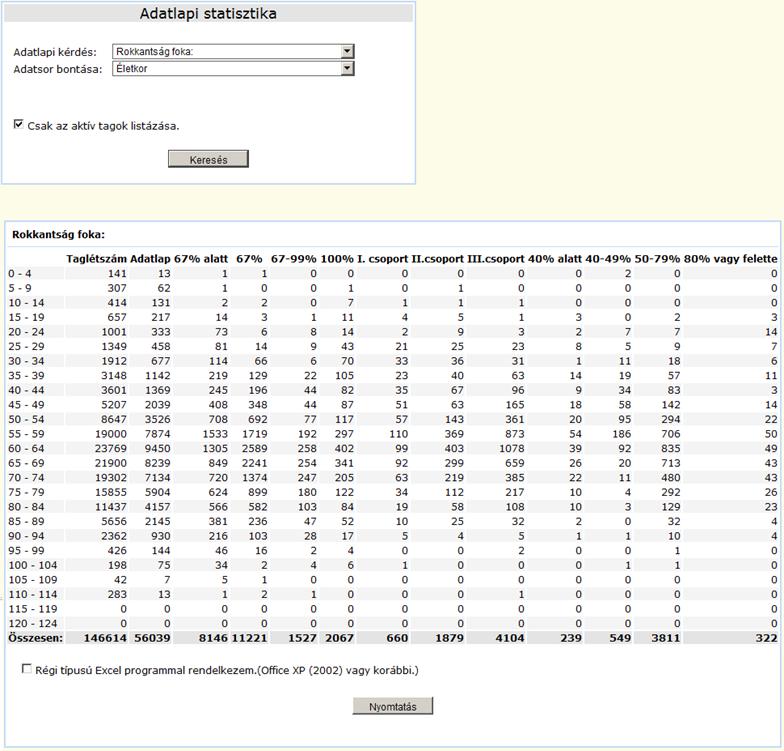Click the '100%' column header

pyautogui.click(x=337, y=259)
